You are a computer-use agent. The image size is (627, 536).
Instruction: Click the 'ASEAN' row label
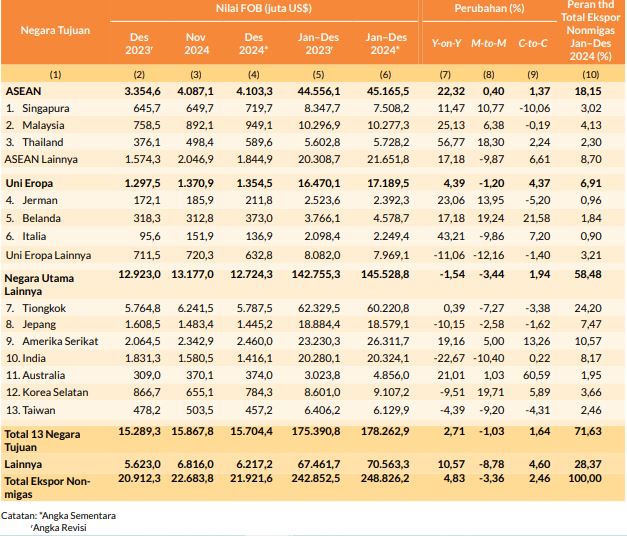click(x=24, y=90)
